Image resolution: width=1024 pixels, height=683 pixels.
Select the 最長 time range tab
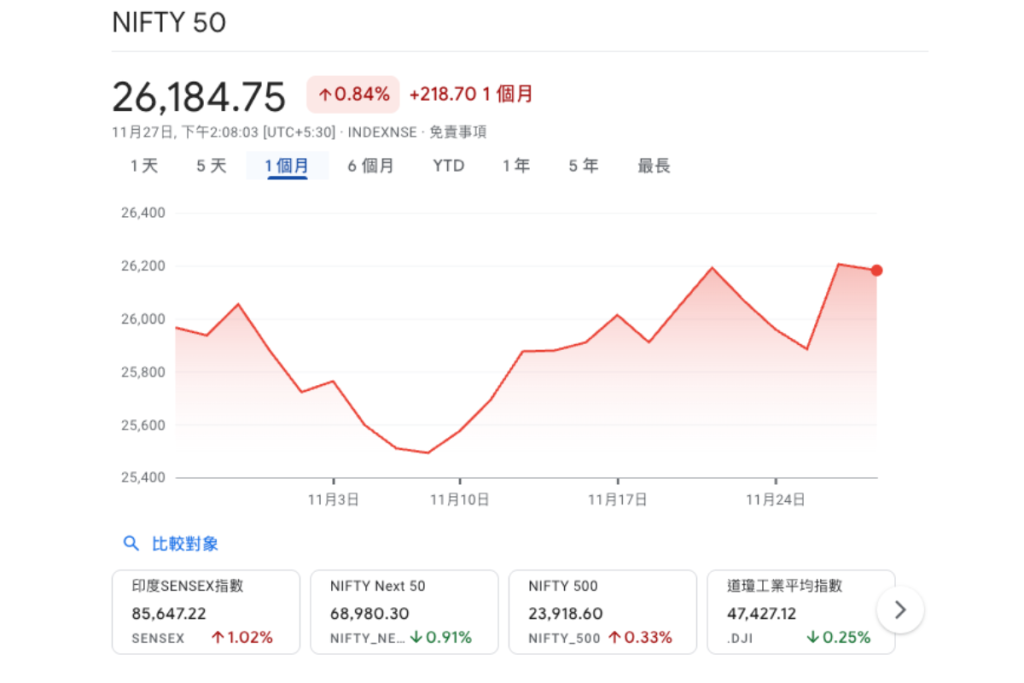click(654, 166)
